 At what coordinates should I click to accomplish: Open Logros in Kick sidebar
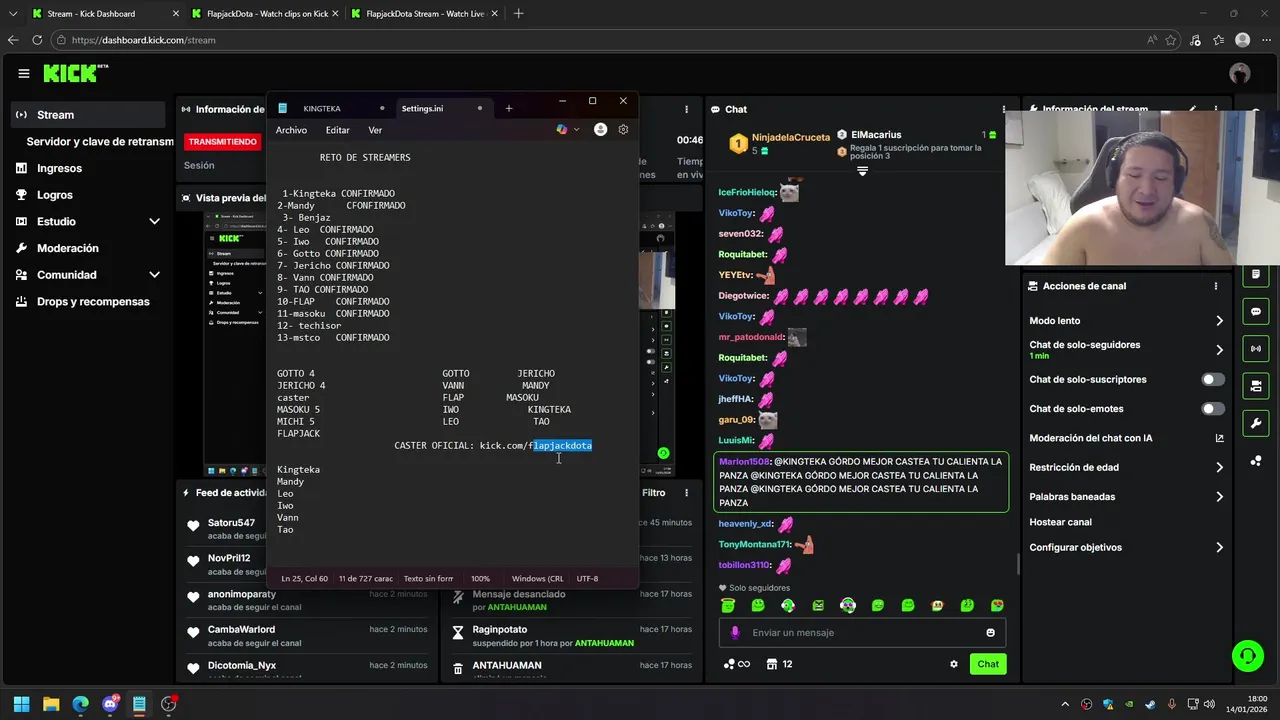[x=55, y=195]
